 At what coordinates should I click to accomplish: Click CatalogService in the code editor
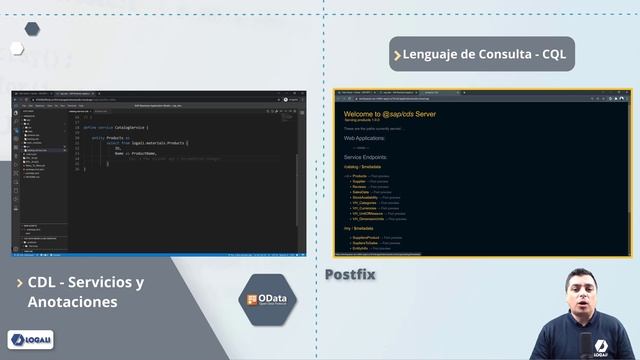[129, 127]
